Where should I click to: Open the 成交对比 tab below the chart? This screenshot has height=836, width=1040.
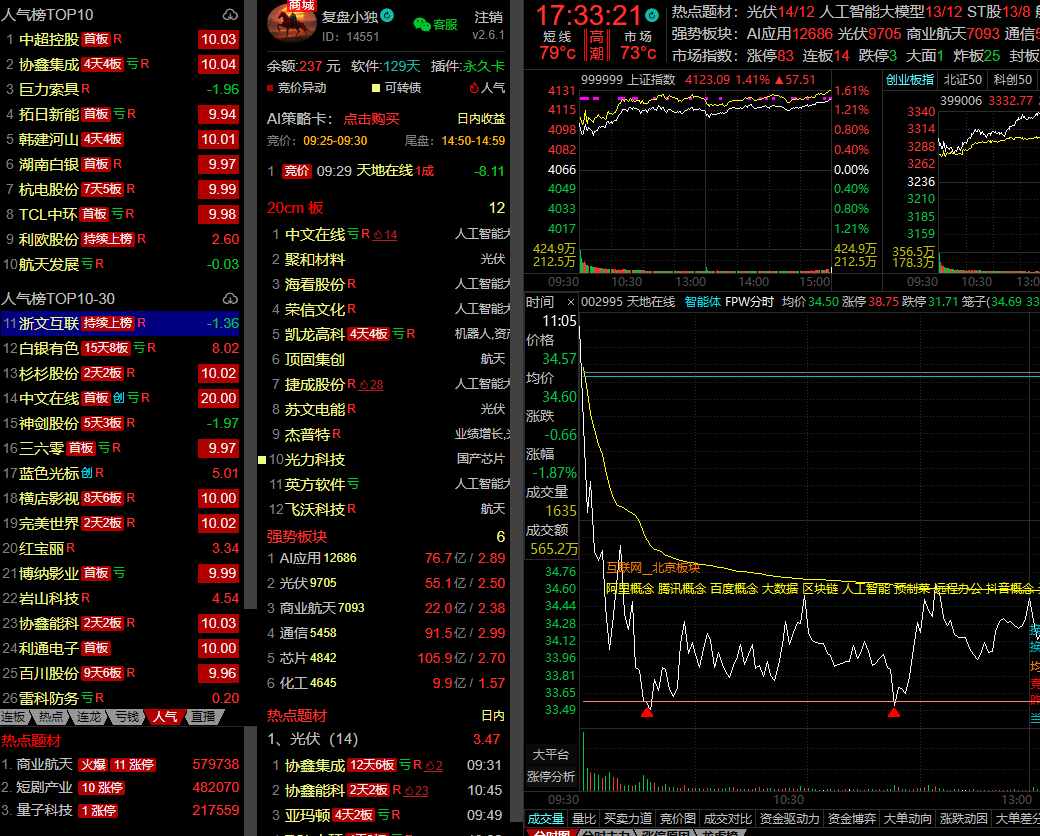coord(726,818)
